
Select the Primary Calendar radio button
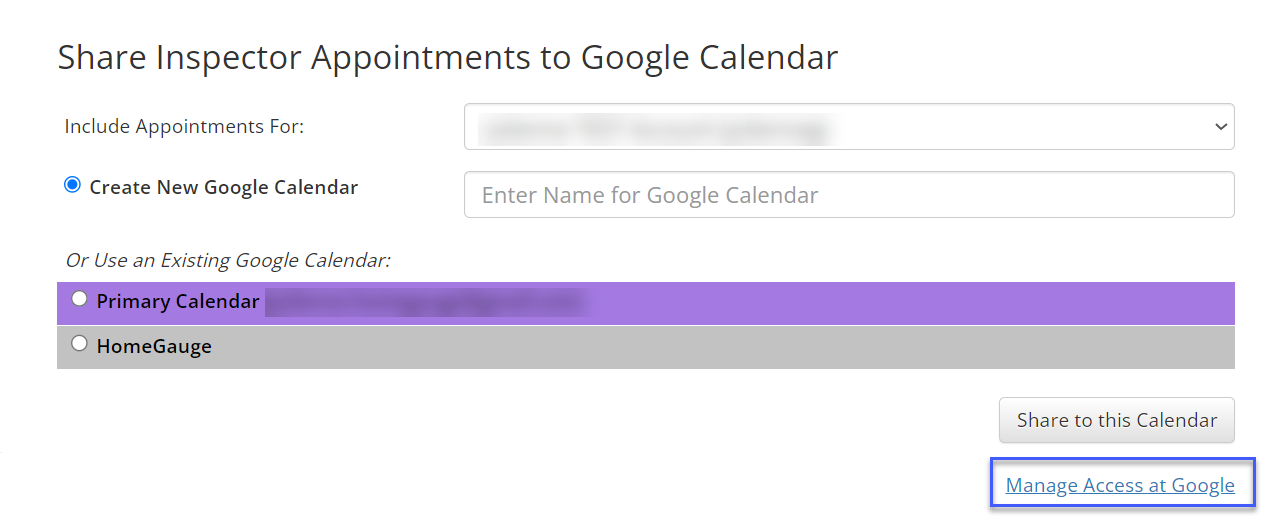(x=80, y=299)
